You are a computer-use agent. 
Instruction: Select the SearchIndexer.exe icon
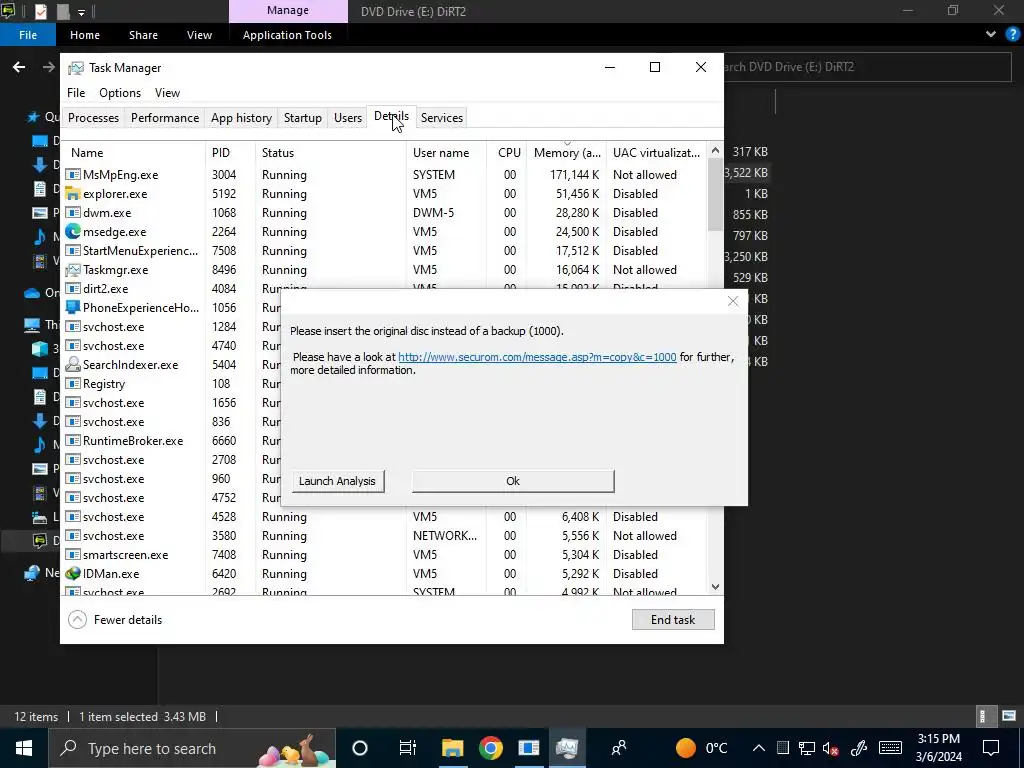pyautogui.click(x=72, y=364)
